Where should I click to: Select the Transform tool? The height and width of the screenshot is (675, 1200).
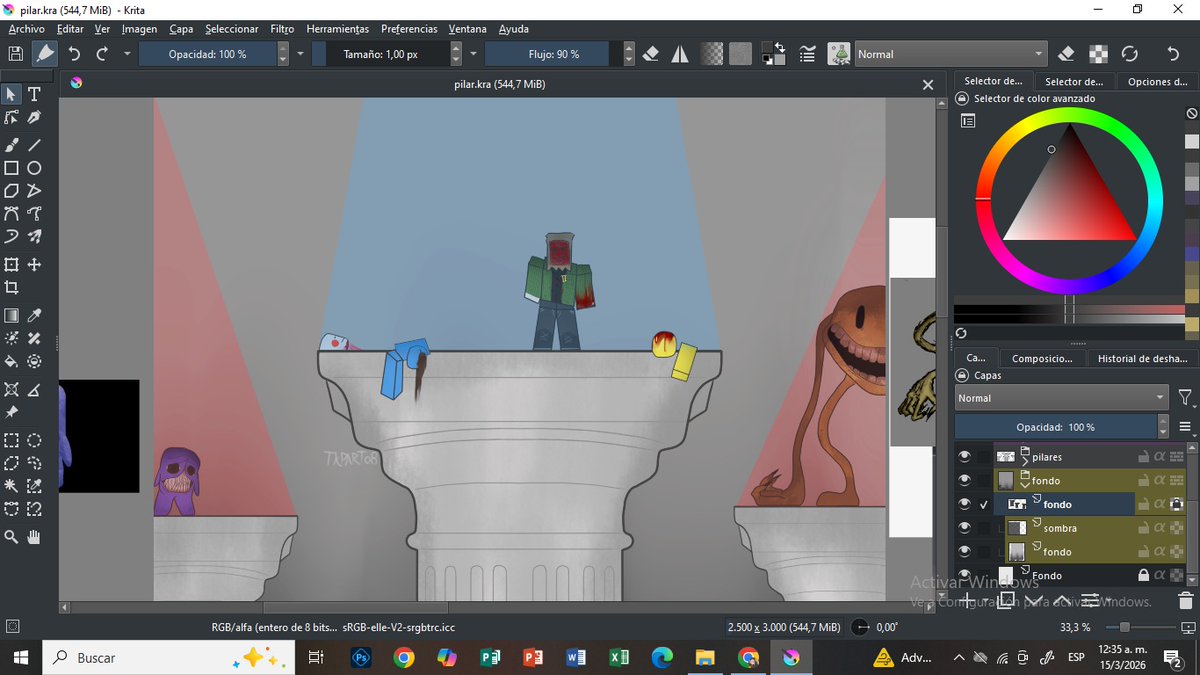[x=11, y=265]
